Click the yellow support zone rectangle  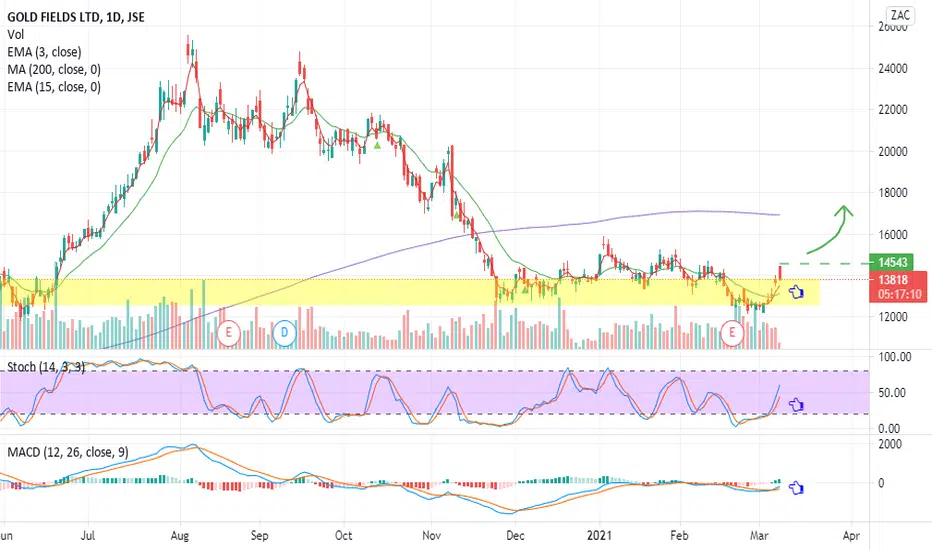tap(410, 293)
